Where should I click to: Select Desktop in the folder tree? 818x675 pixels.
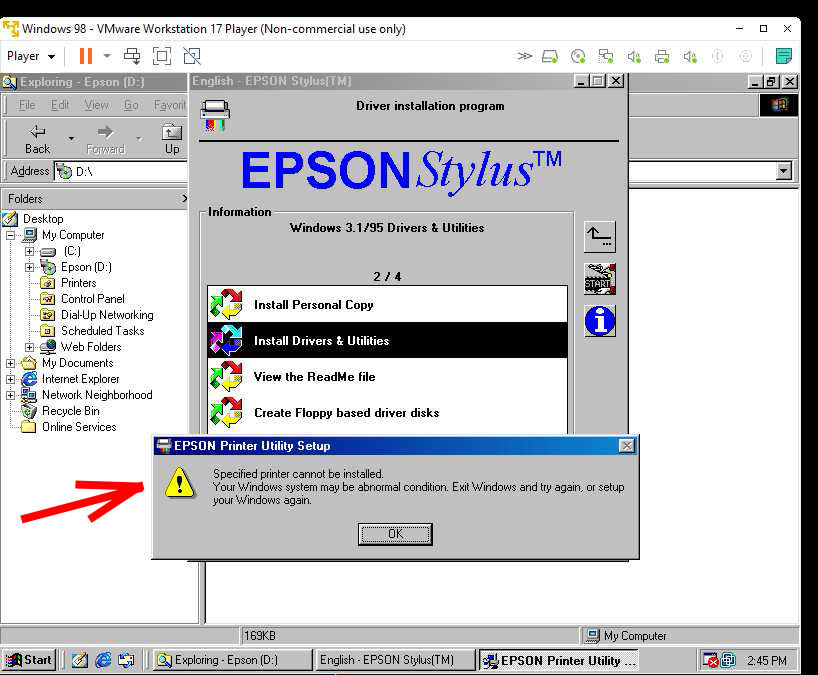pos(43,219)
